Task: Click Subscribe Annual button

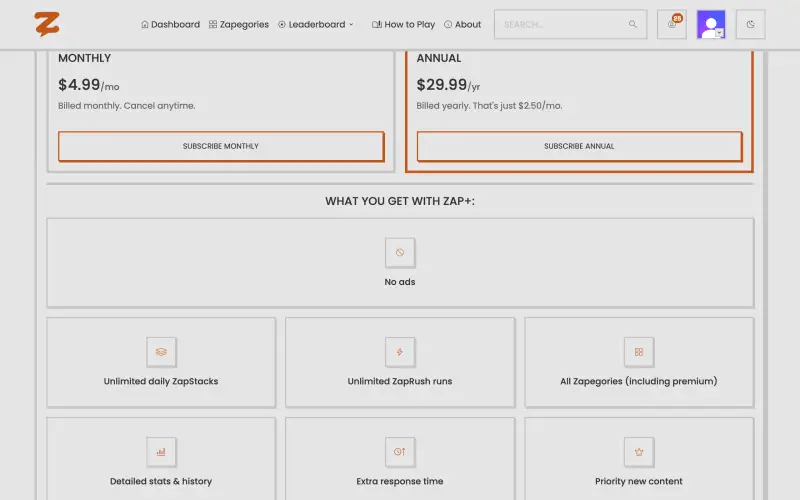Action: [579, 146]
